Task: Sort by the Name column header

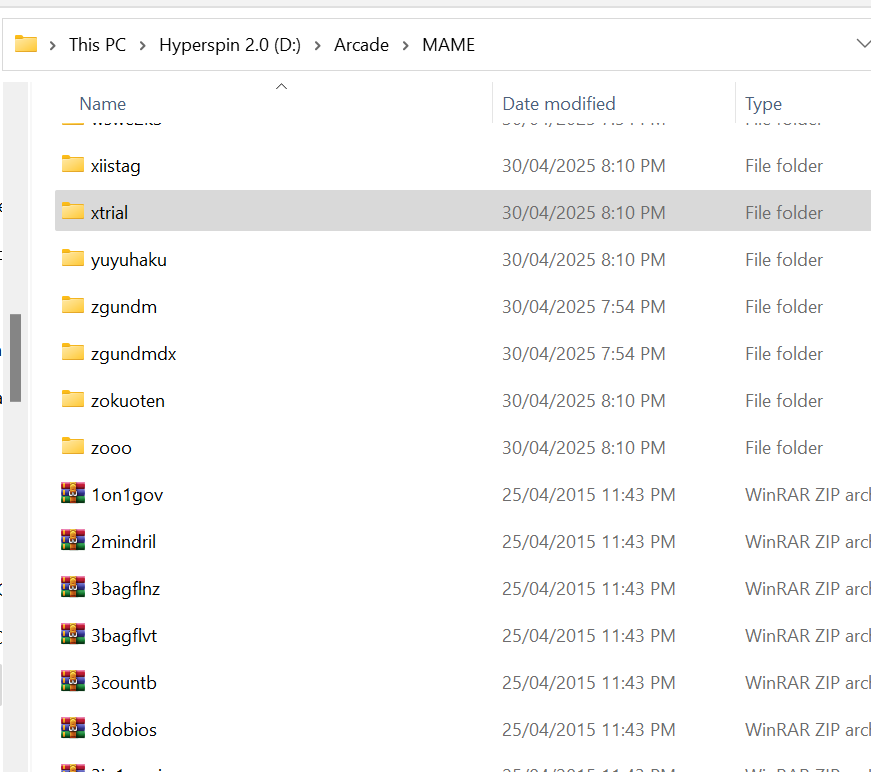Action: [103, 104]
